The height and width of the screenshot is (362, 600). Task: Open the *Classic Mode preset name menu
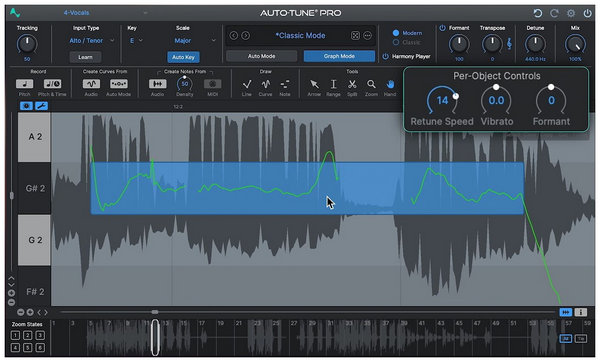click(x=300, y=36)
